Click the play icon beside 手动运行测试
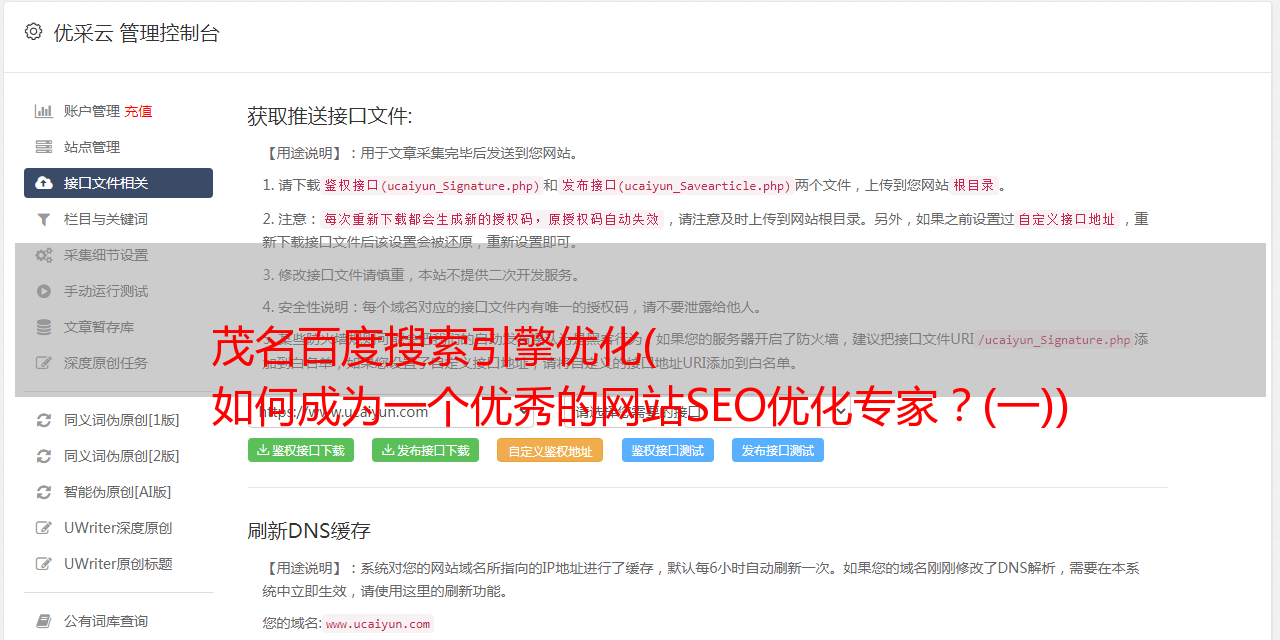Screen dimensions: 1280x640 click(x=44, y=291)
